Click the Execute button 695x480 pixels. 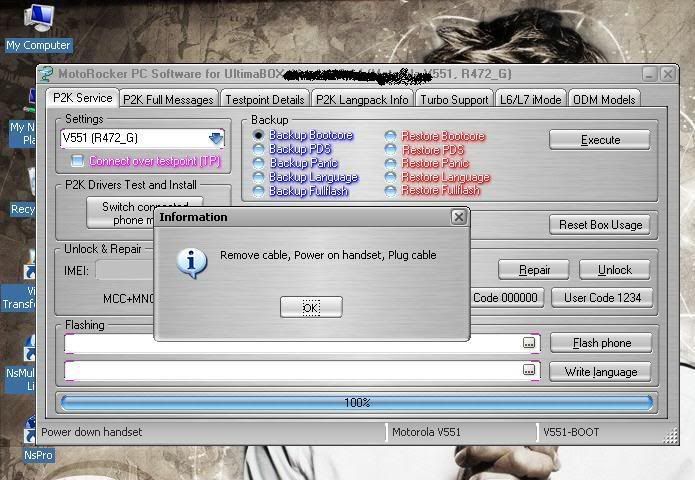[x=600, y=140]
